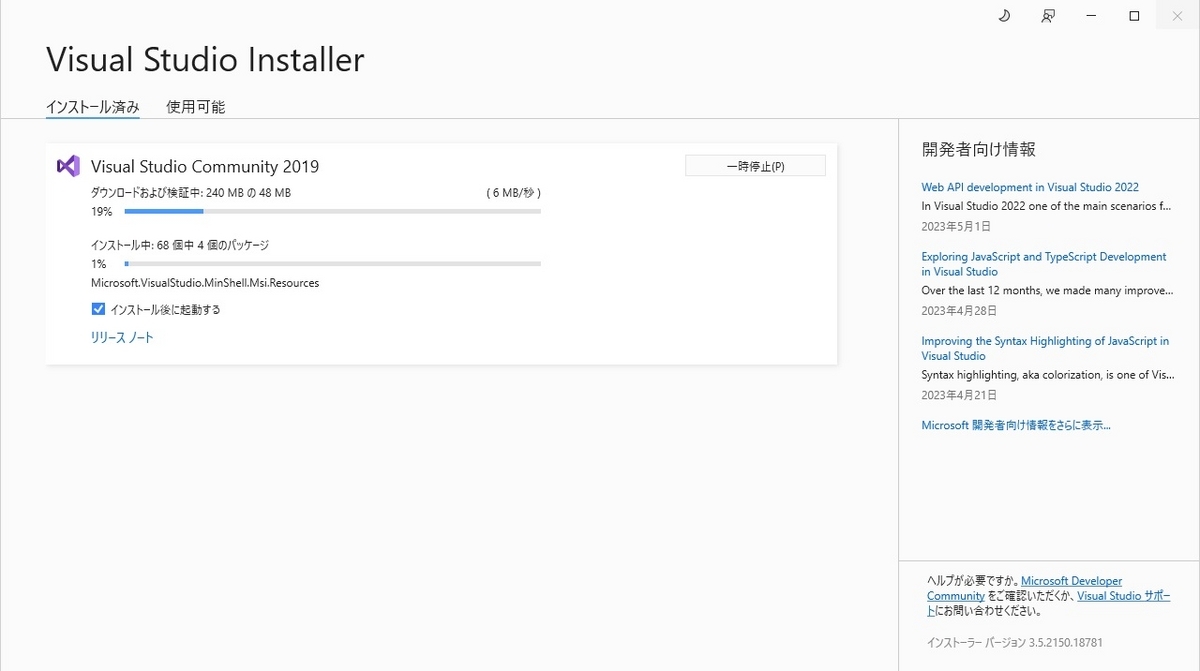Open the feedback icon in title bar
This screenshot has height=671, width=1200.
(x=1048, y=16)
